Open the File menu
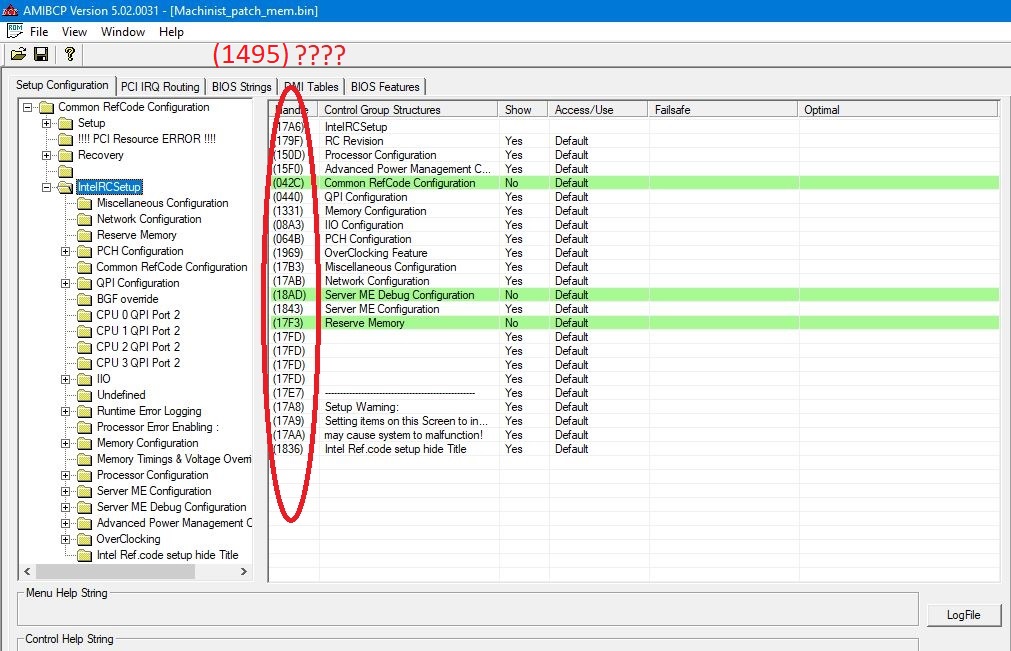 [x=39, y=32]
